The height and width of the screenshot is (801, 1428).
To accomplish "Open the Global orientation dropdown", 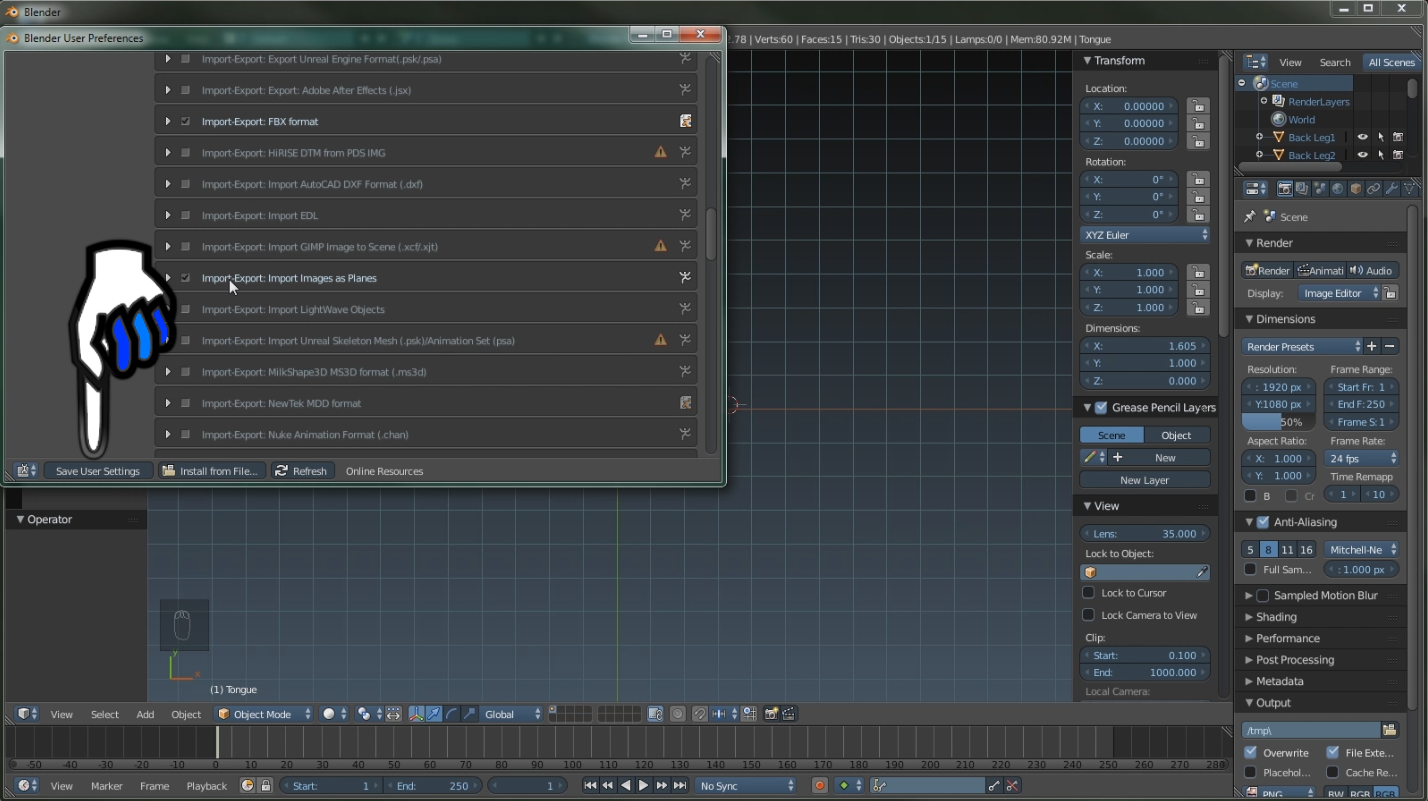I will click(512, 714).
